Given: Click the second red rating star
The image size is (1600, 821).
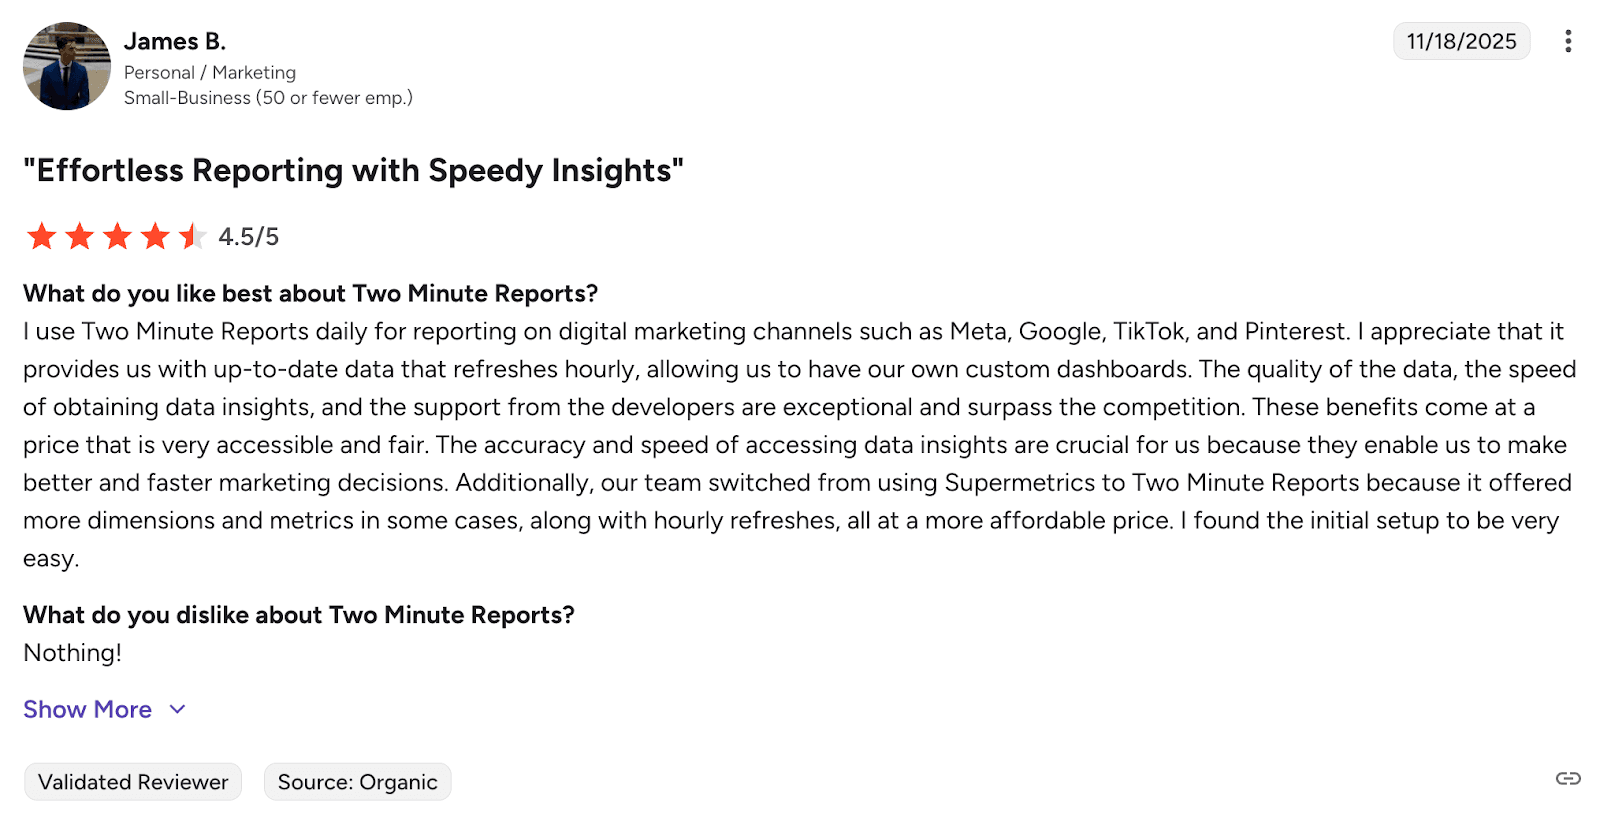Looking at the screenshot, I should click(x=80, y=237).
